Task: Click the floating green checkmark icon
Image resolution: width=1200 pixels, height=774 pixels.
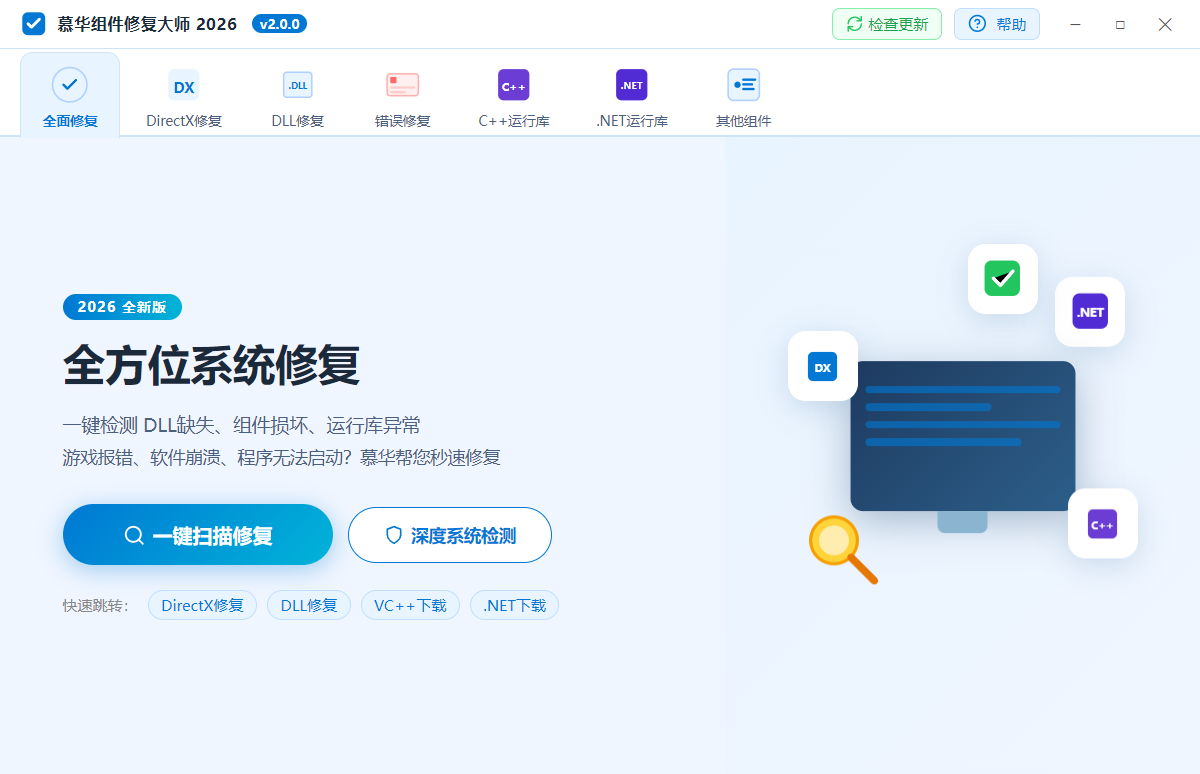Action: click(x=1003, y=279)
